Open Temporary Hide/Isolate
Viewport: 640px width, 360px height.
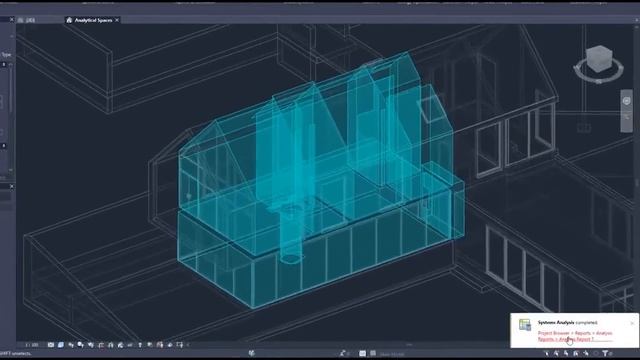pyautogui.click(x=130, y=345)
